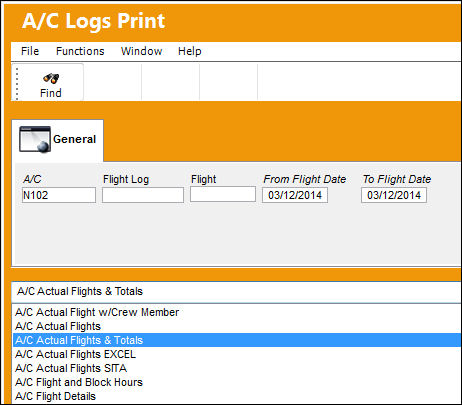Image resolution: width=462 pixels, height=405 pixels.
Task: Click the A/C input field containing N102
Action: pyautogui.click(x=59, y=195)
